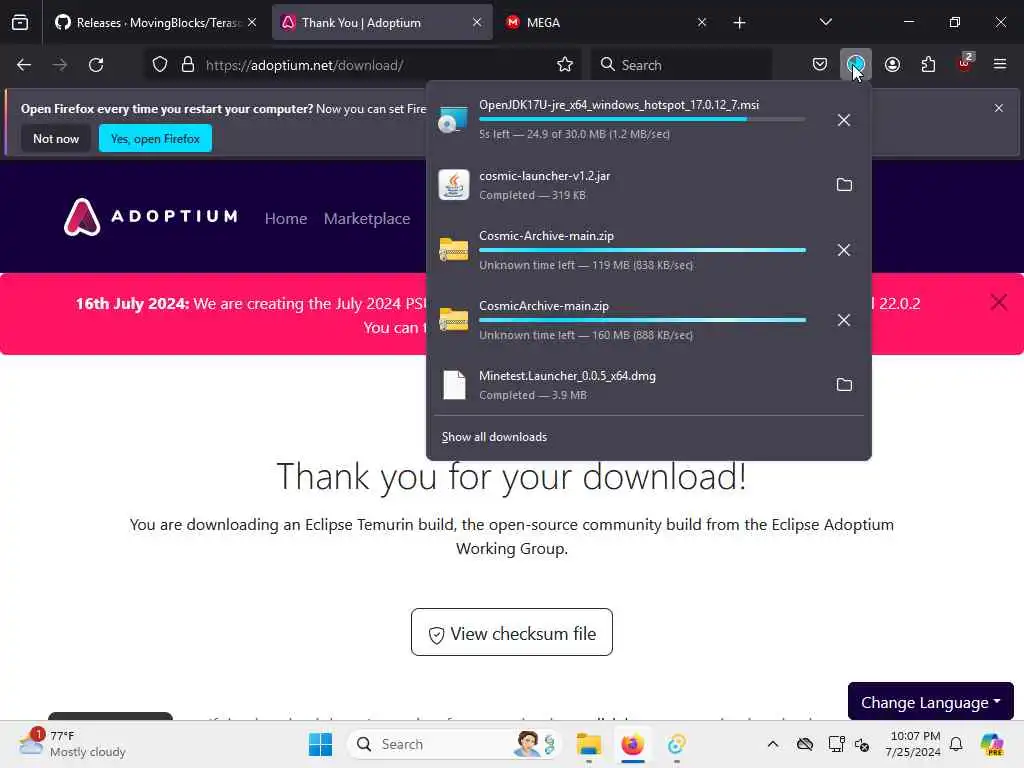Expand the Change Language dropdown
The width and height of the screenshot is (1024, 768).
(x=931, y=702)
